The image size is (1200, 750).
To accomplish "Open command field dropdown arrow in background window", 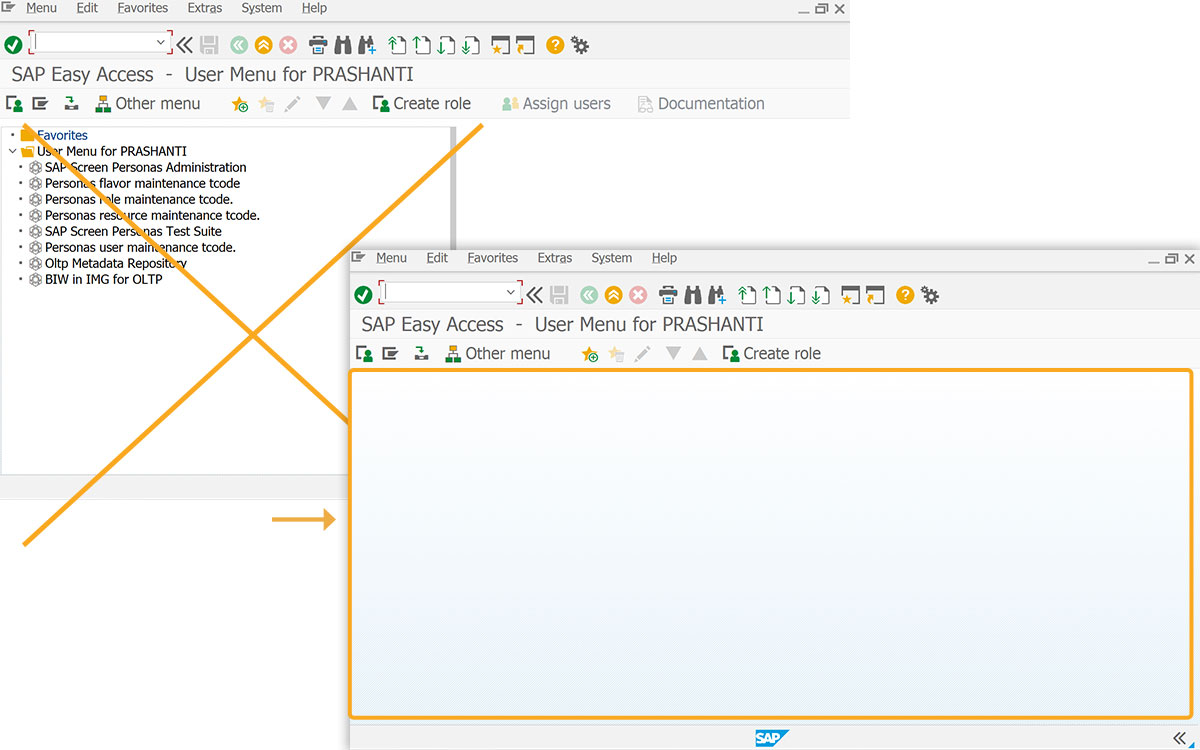I will pyautogui.click(x=161, y=43).
